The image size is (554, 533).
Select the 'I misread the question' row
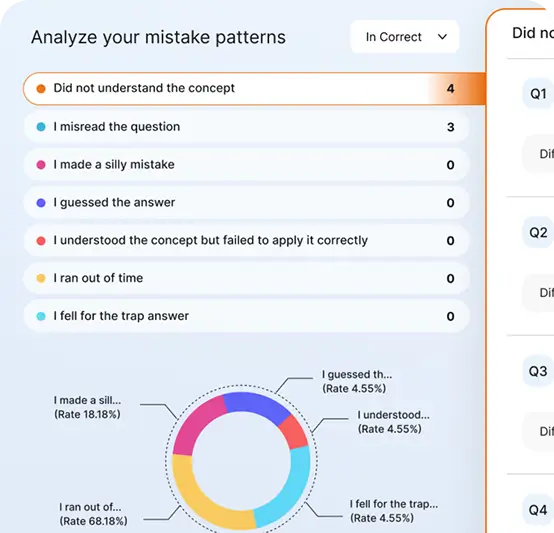(246, 127)
